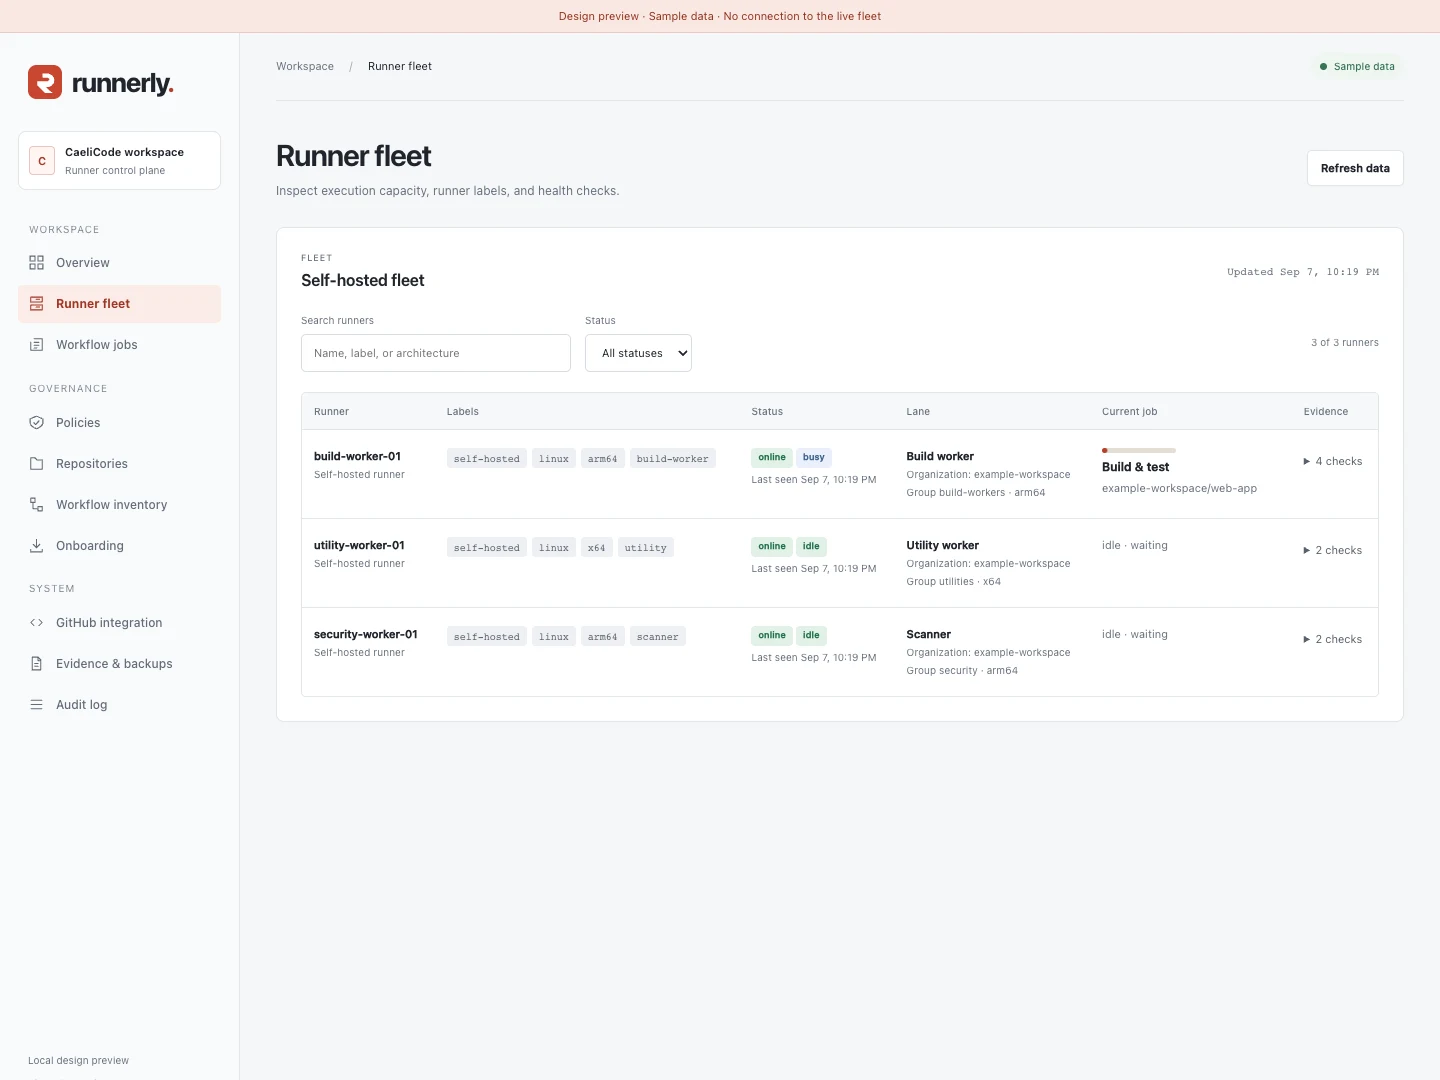Expand 2 checks for security-worker-01
Viewport: 1440px width, 1080px height.
(x=1332, y=639)
